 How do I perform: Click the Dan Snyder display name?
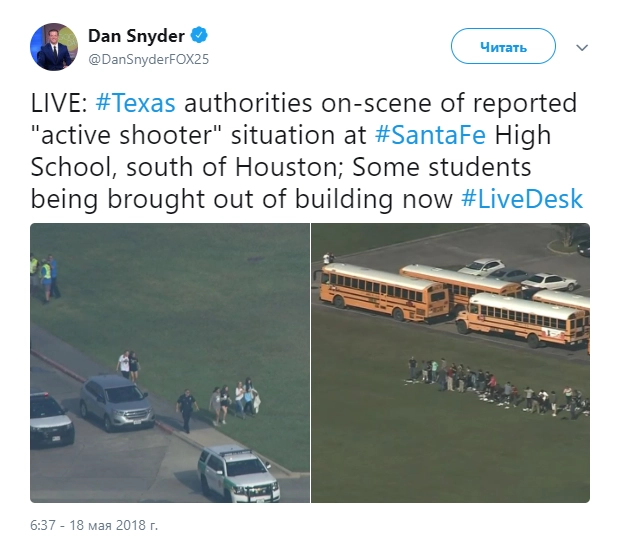click(x=136, y=36)
